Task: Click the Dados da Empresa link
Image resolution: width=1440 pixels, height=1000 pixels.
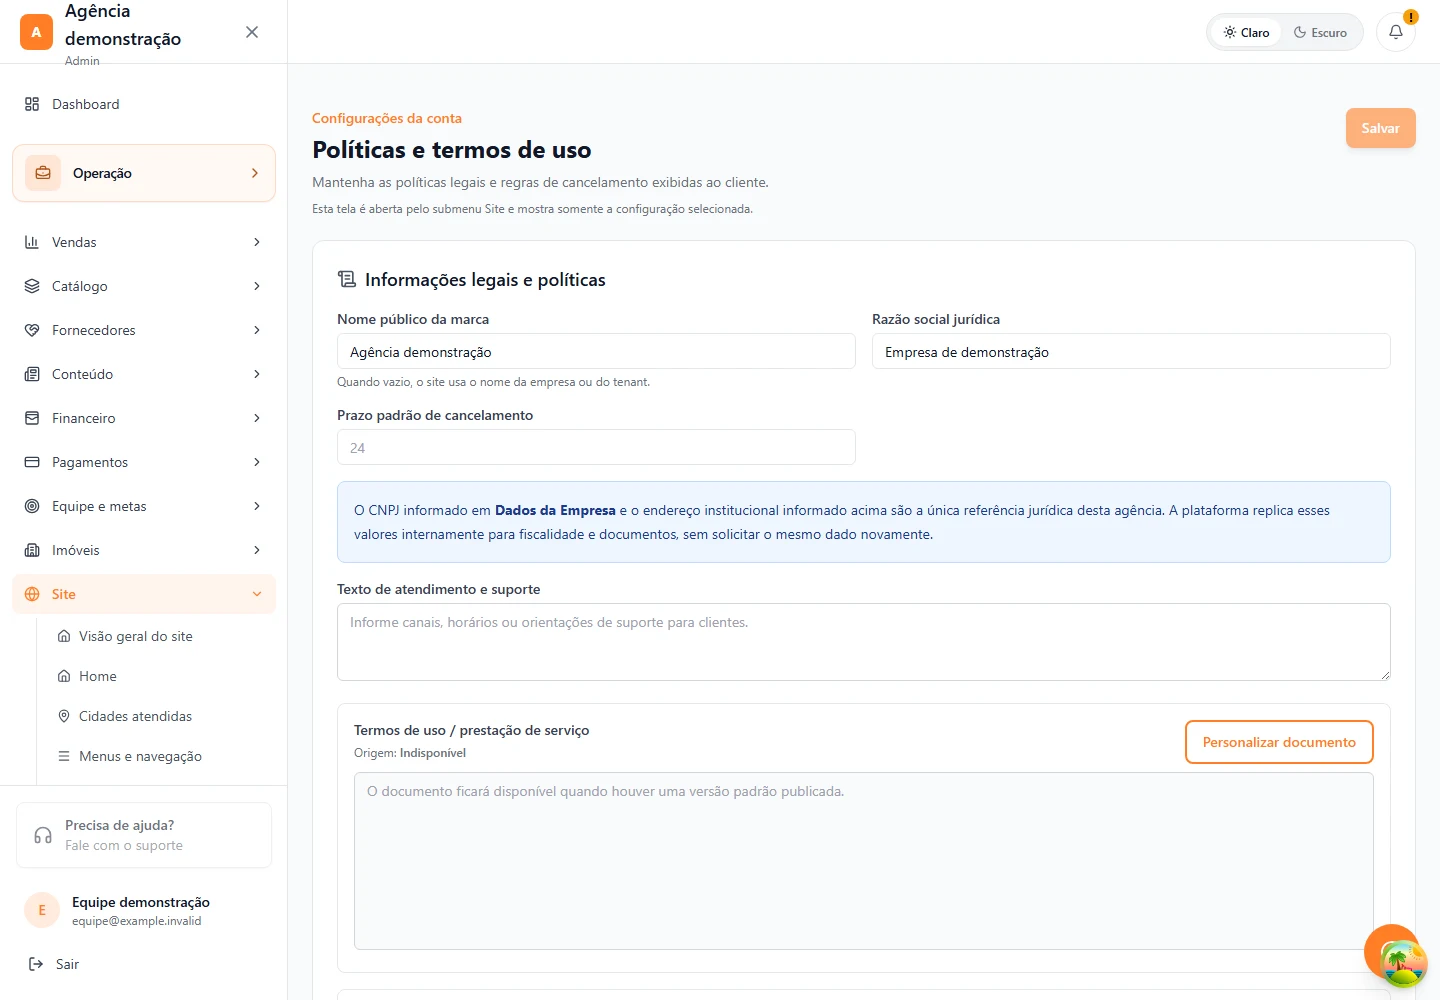Action: [555, 510]
